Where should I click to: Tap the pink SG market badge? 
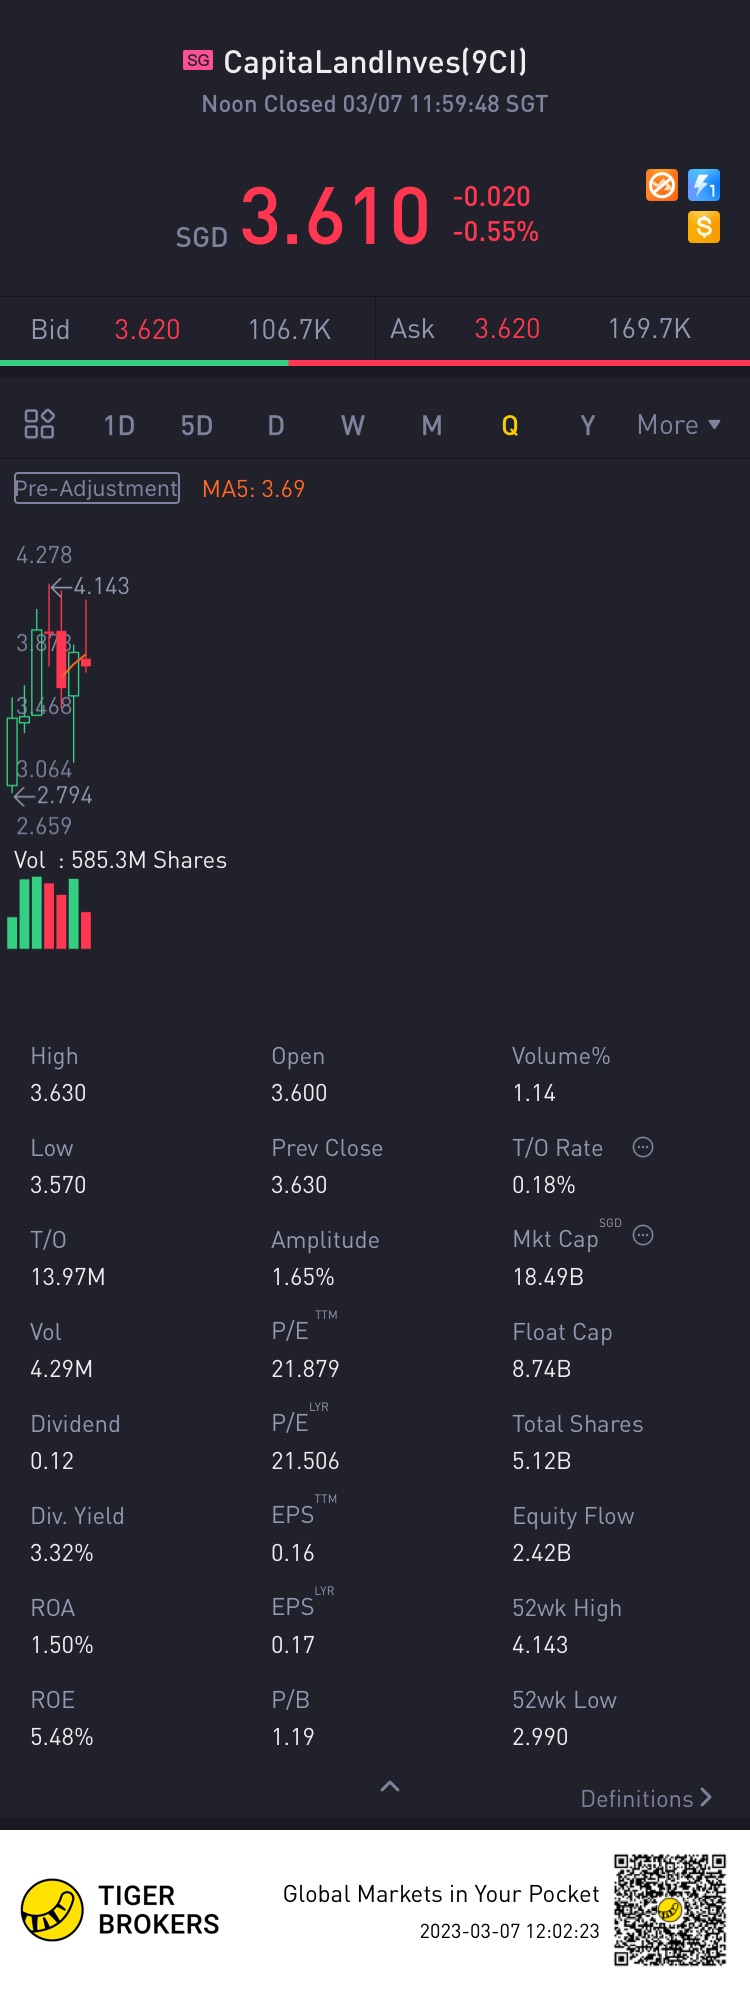(198, 61)
